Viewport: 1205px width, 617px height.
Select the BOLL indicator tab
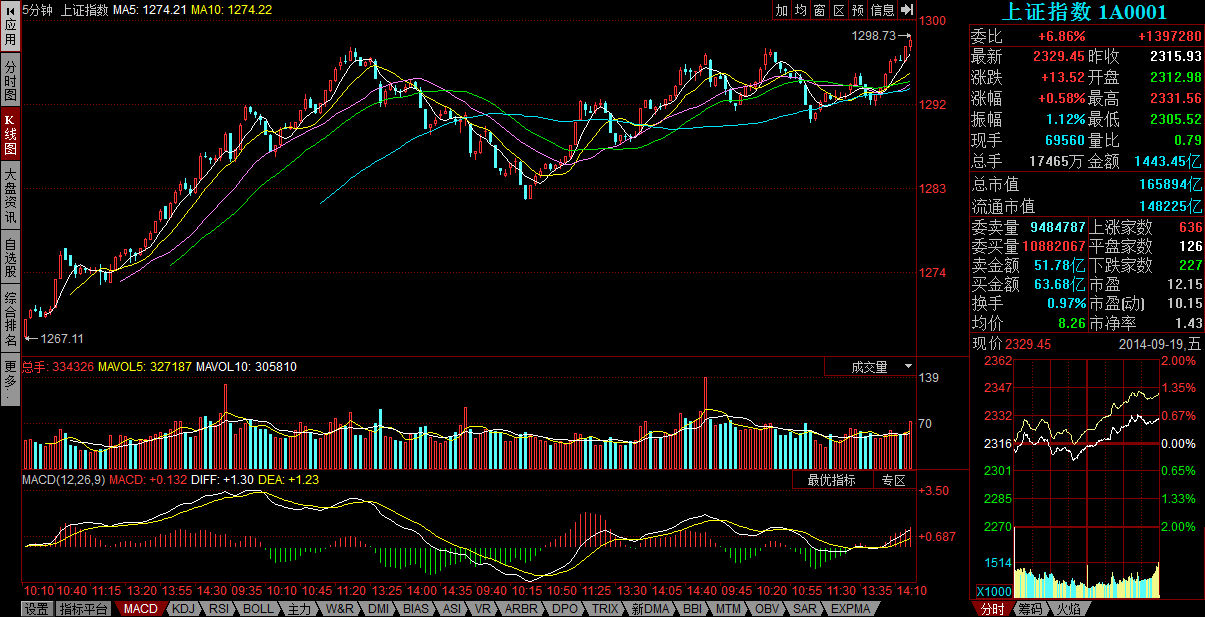point(258,608)
